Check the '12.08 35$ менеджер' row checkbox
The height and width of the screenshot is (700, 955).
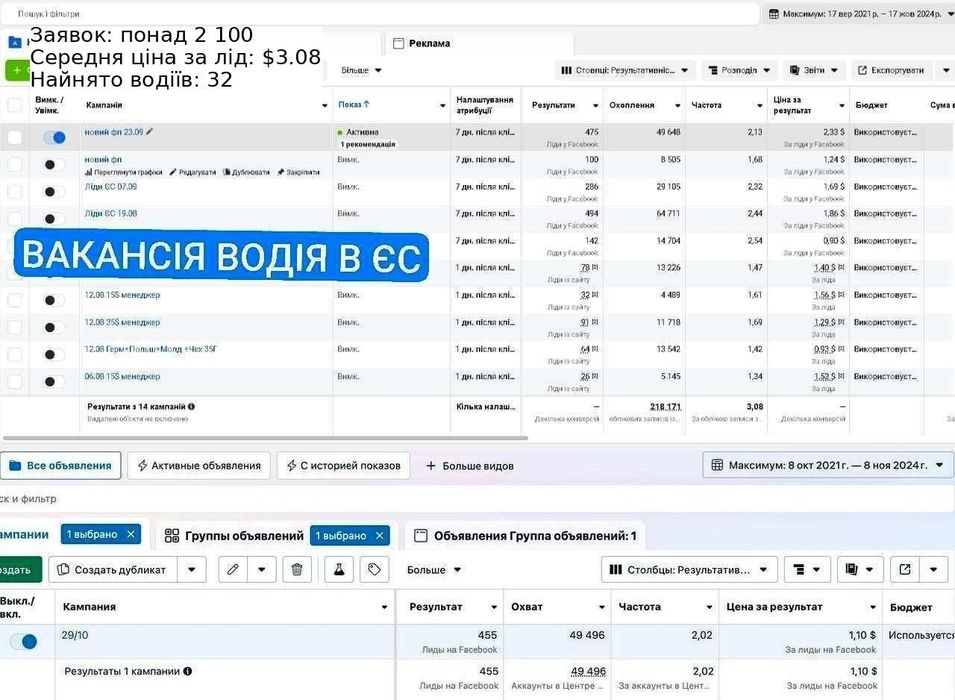[15, 327]
